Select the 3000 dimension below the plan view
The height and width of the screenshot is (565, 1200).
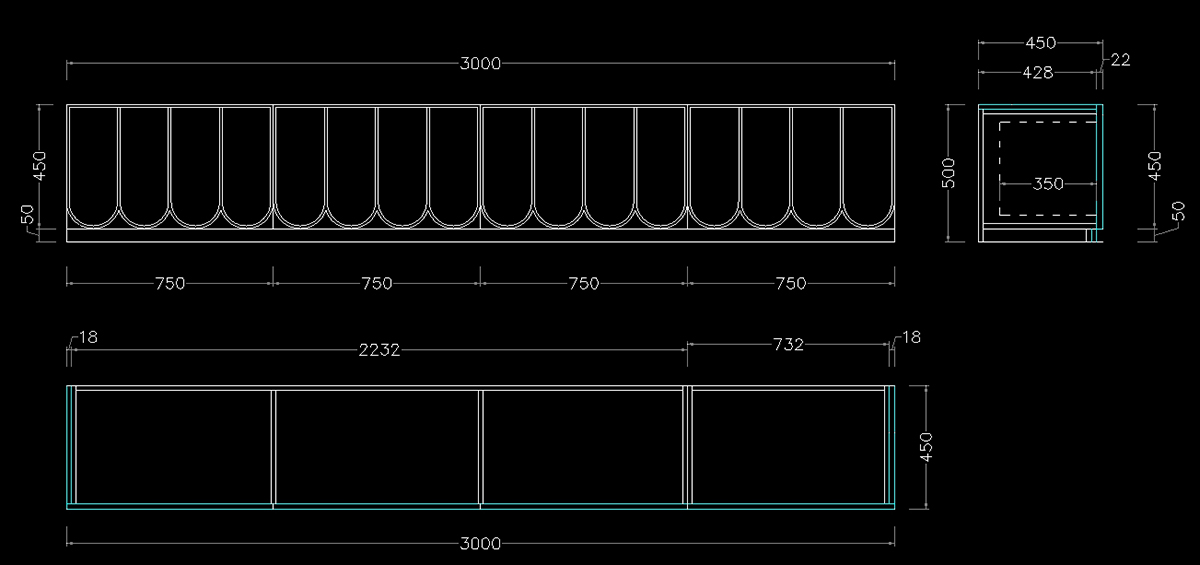[x=480, y=544]
